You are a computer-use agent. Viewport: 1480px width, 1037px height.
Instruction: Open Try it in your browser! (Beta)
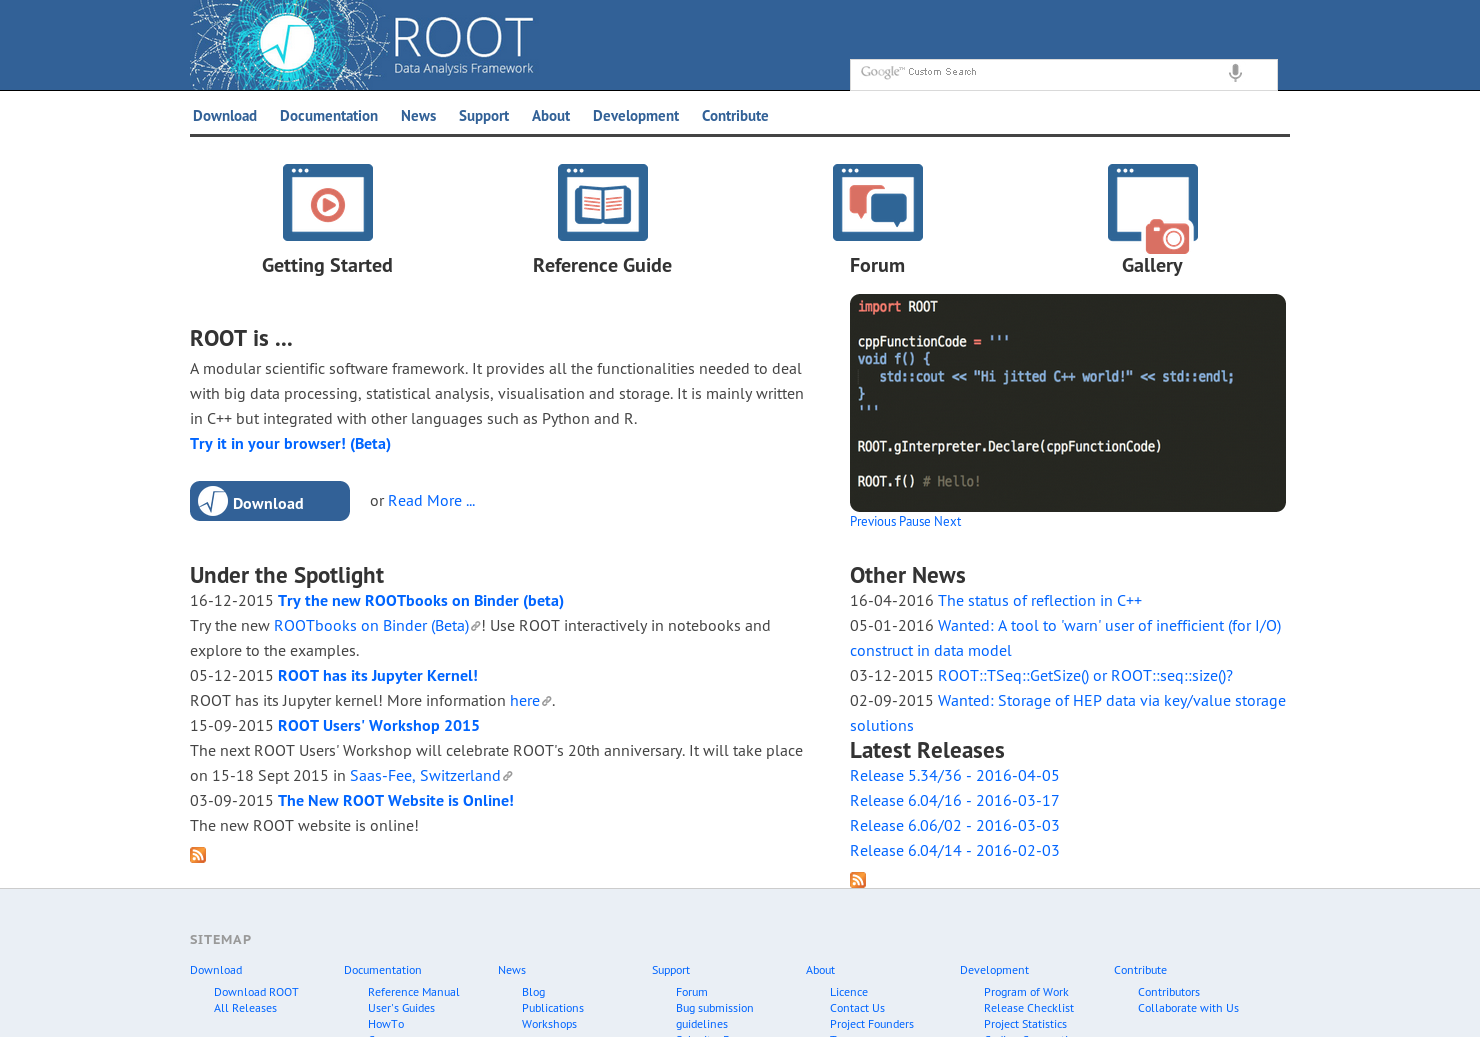tap(290, 443)
